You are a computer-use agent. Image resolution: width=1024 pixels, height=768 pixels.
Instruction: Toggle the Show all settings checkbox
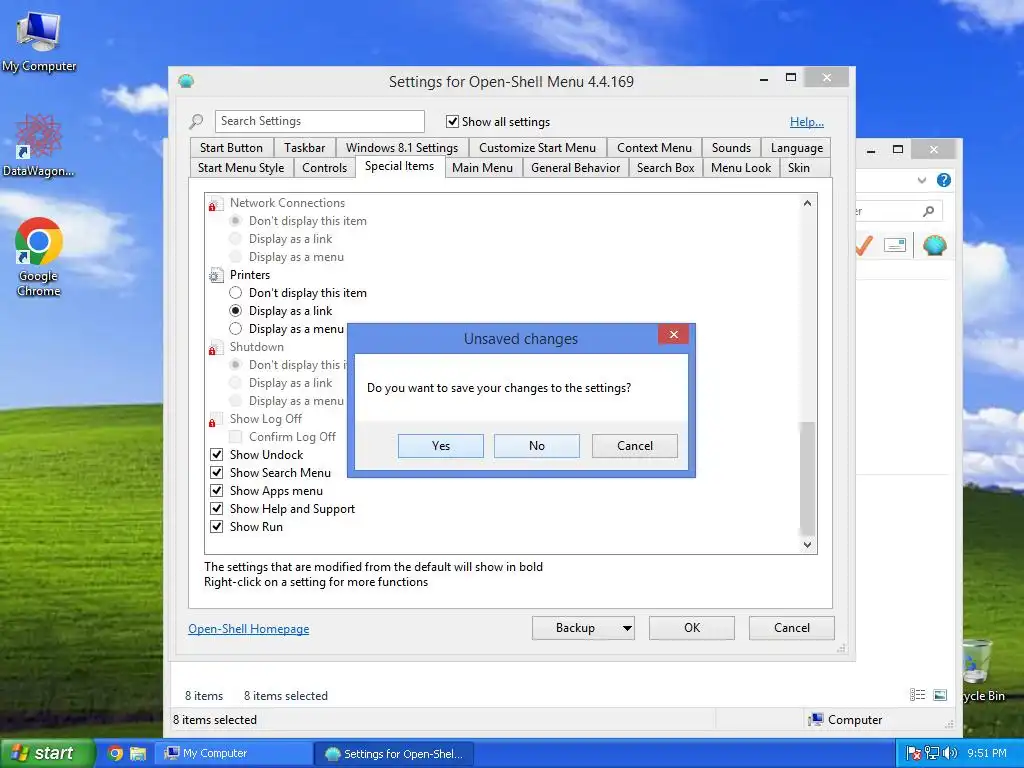(x=452, y=121)
